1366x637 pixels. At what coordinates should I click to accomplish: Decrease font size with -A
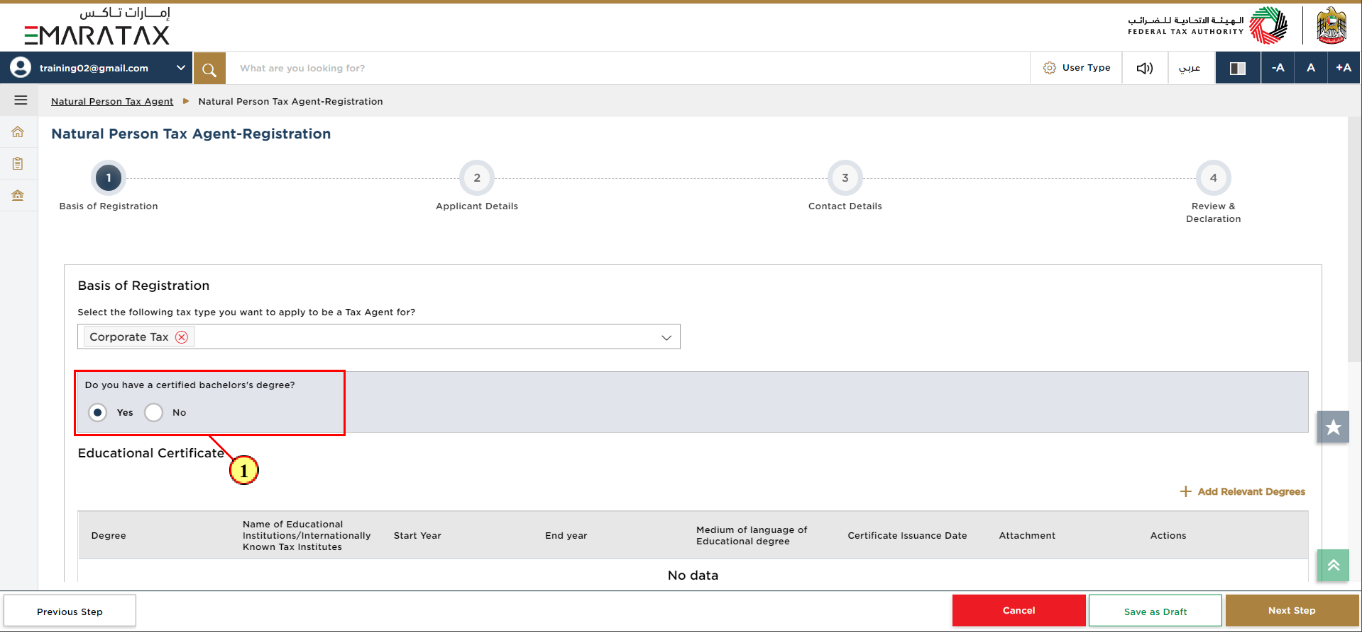click(1277, 68)
